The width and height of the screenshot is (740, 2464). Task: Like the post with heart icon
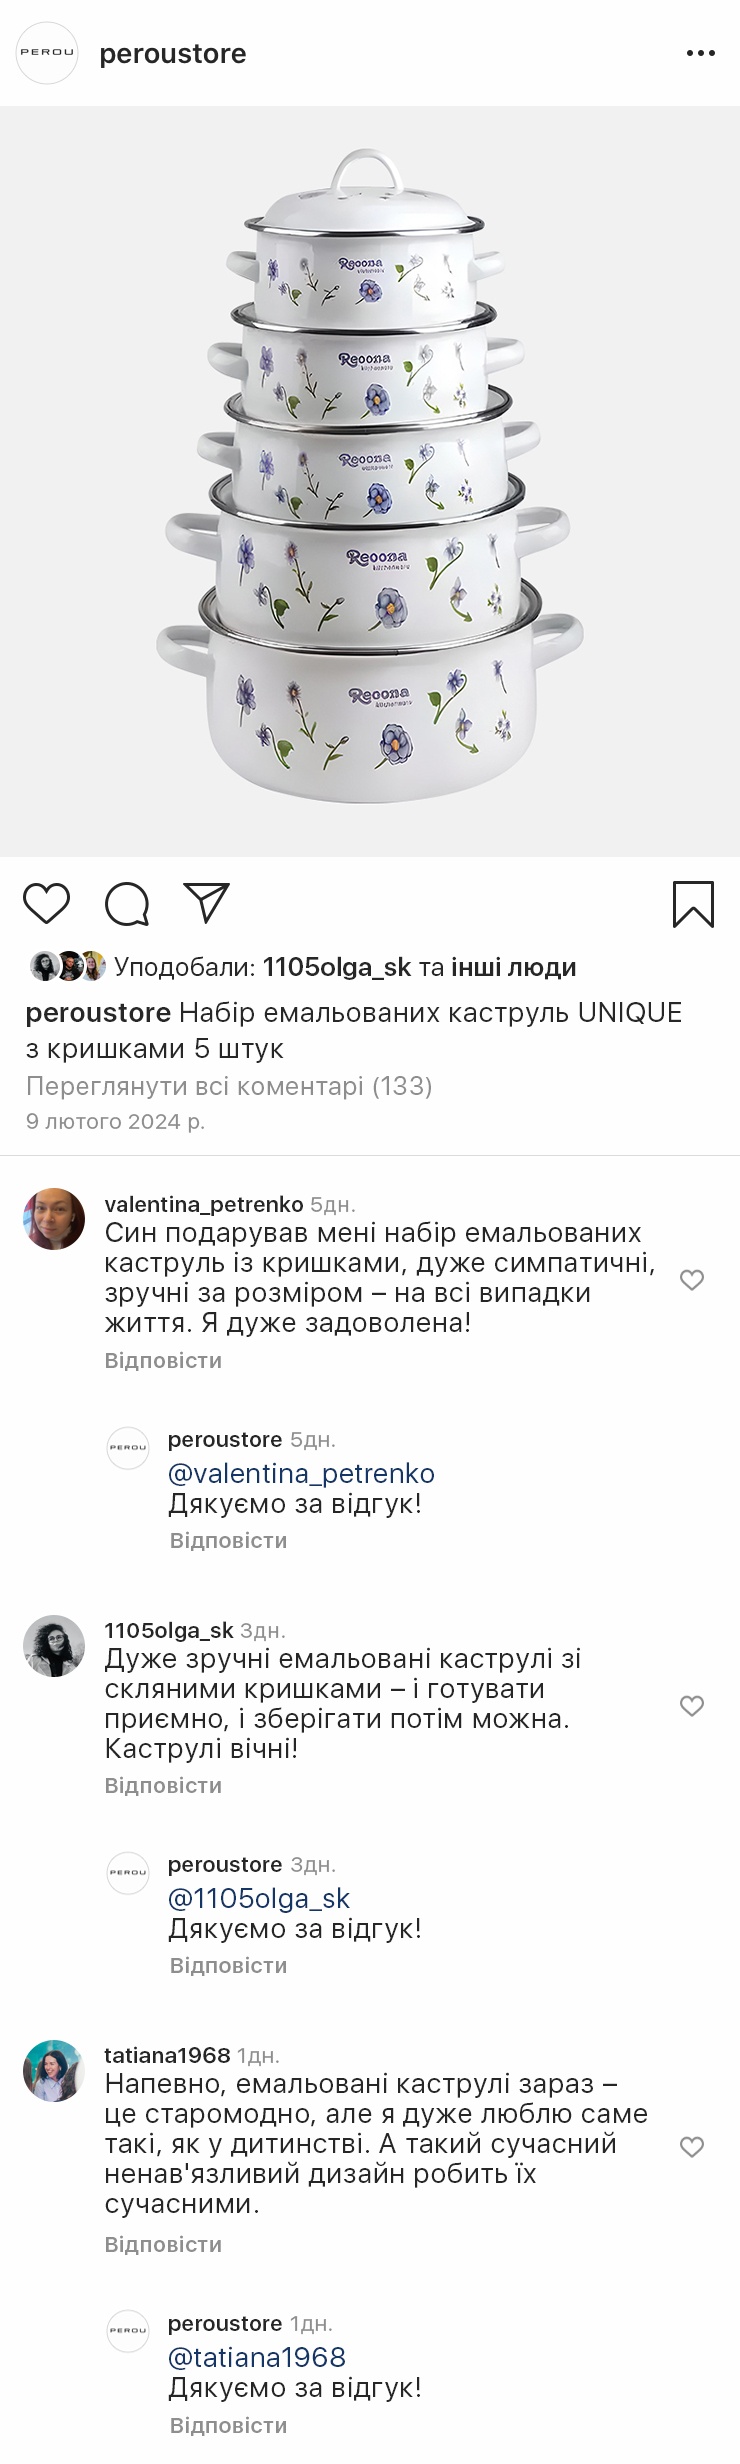[x=47, y=903]
